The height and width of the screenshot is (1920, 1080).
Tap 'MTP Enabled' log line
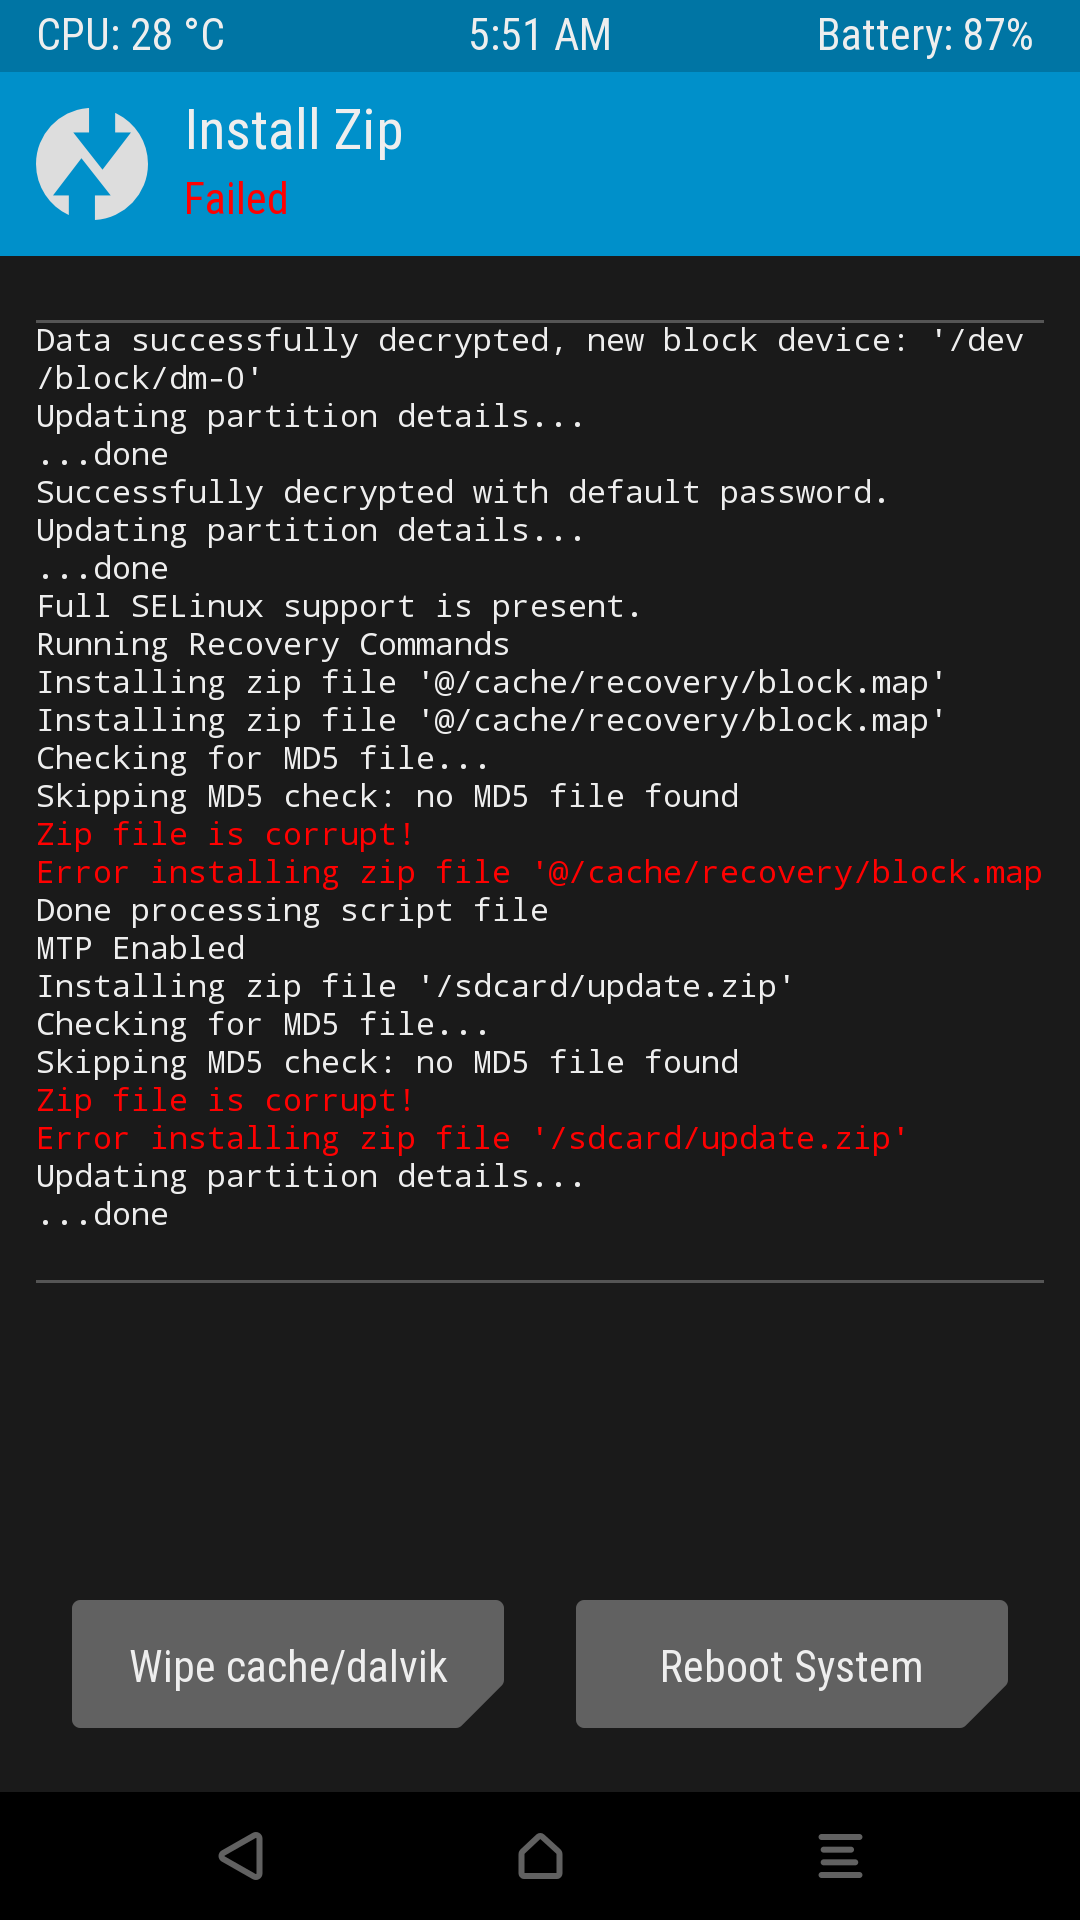tap(141, 948)
